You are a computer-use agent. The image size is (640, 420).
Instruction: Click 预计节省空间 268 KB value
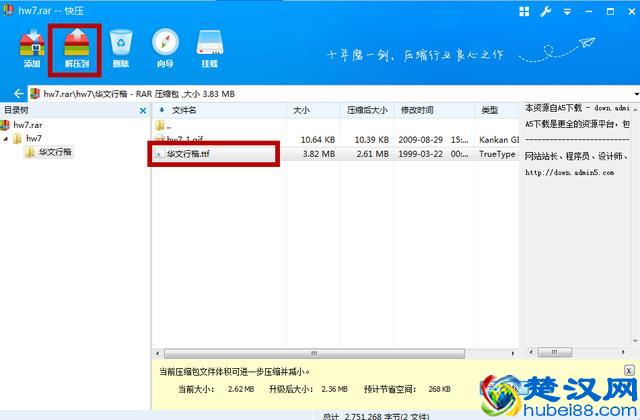[x=440, y=389]
